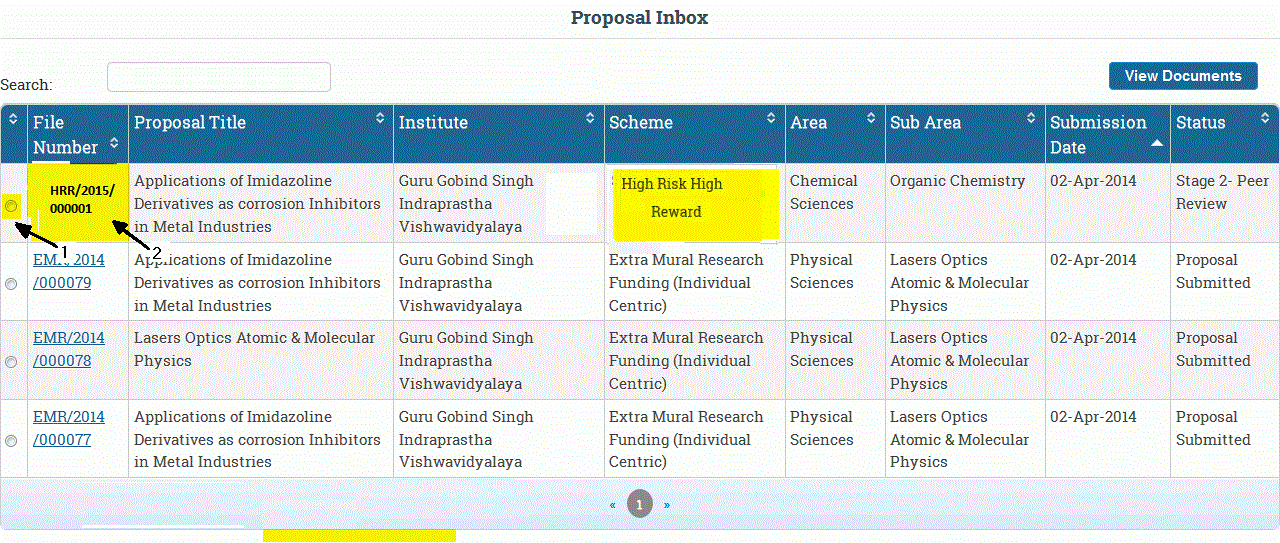1280x543 pixels.
Task: Focus the Search input field
Action: point(219,77)
